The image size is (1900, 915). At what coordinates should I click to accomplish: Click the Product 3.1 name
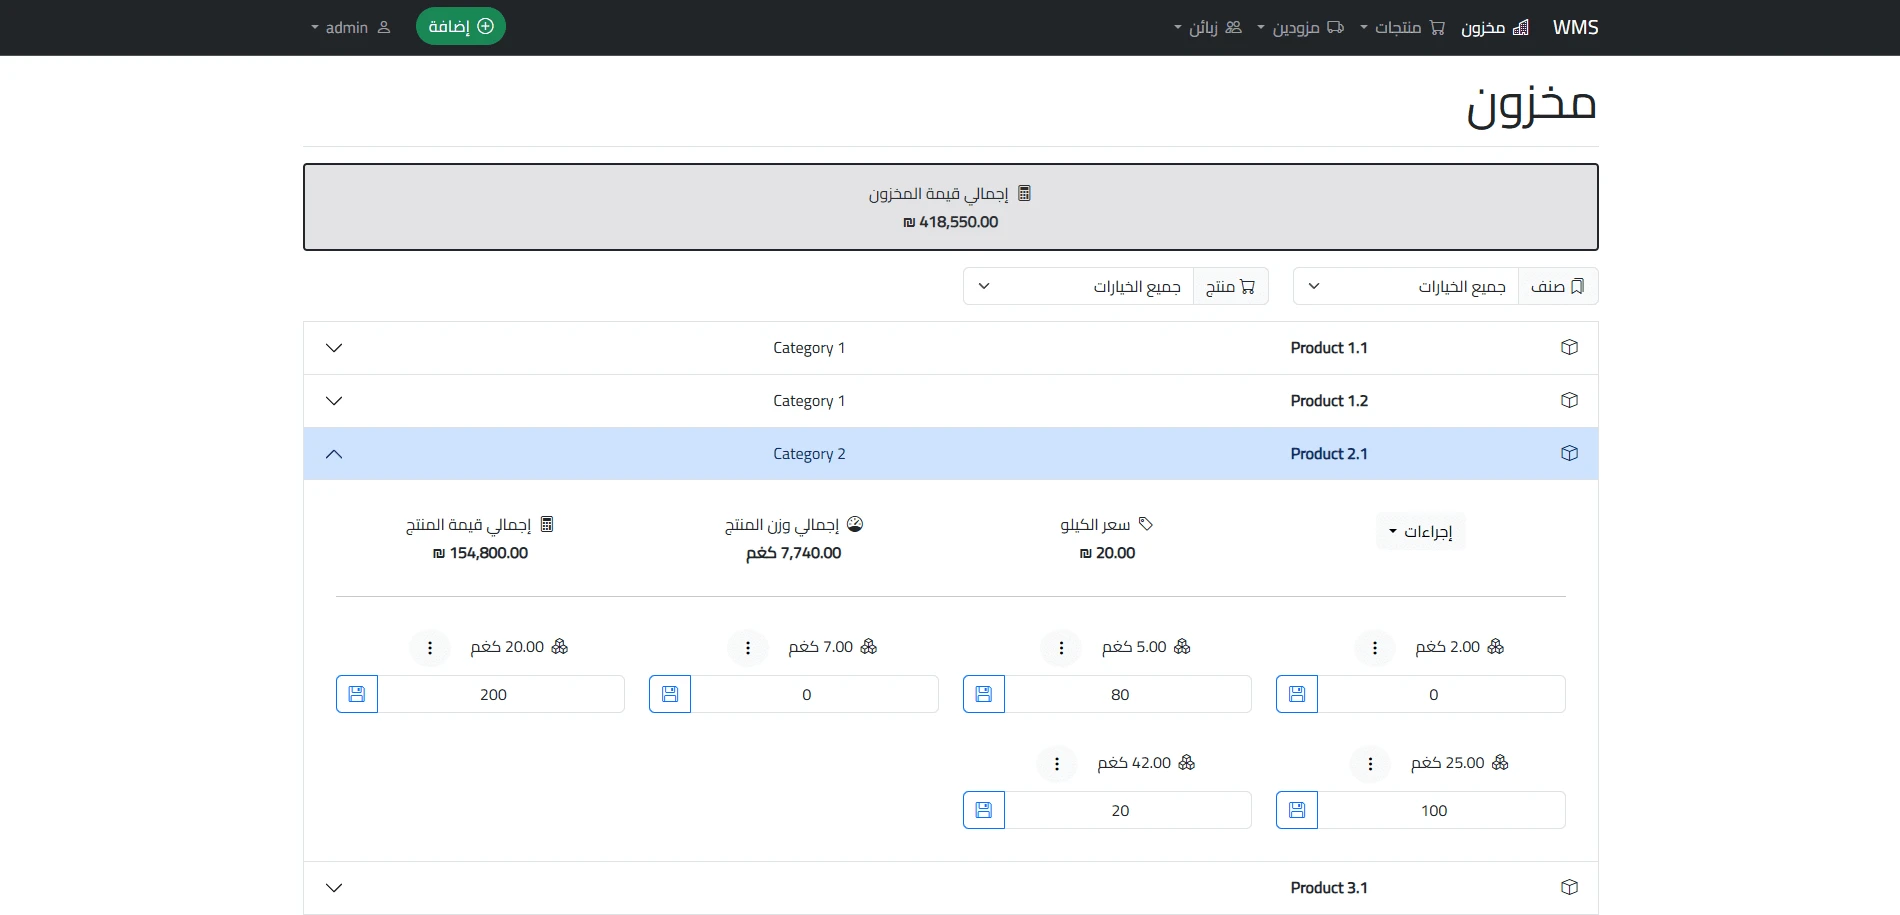(1329, 888)
